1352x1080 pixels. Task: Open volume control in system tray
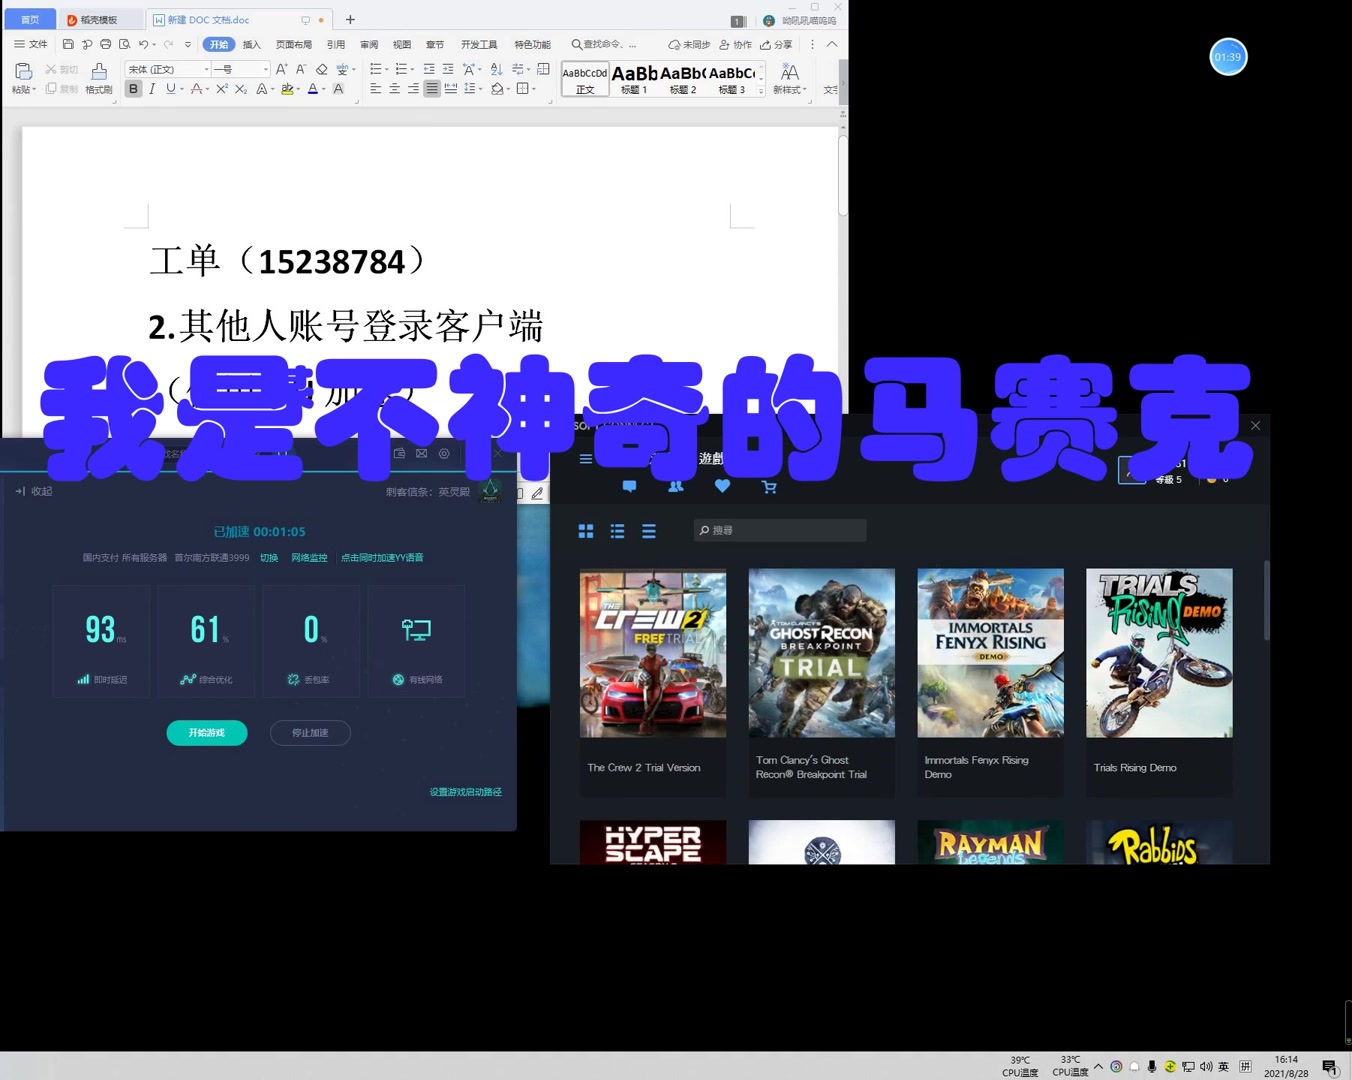click(1206, 1066)
